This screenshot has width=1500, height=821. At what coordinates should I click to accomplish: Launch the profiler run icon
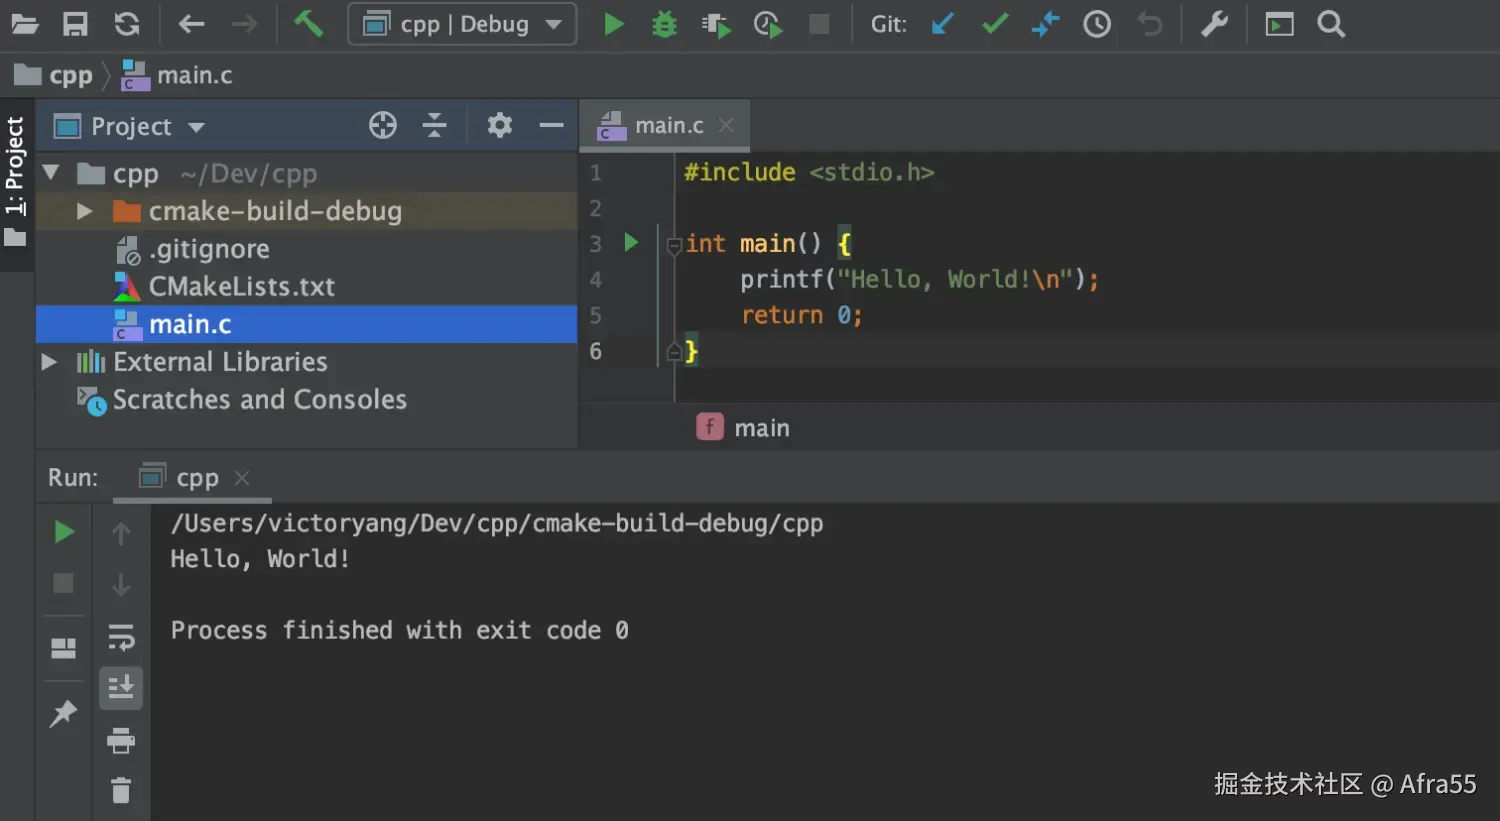768,24
